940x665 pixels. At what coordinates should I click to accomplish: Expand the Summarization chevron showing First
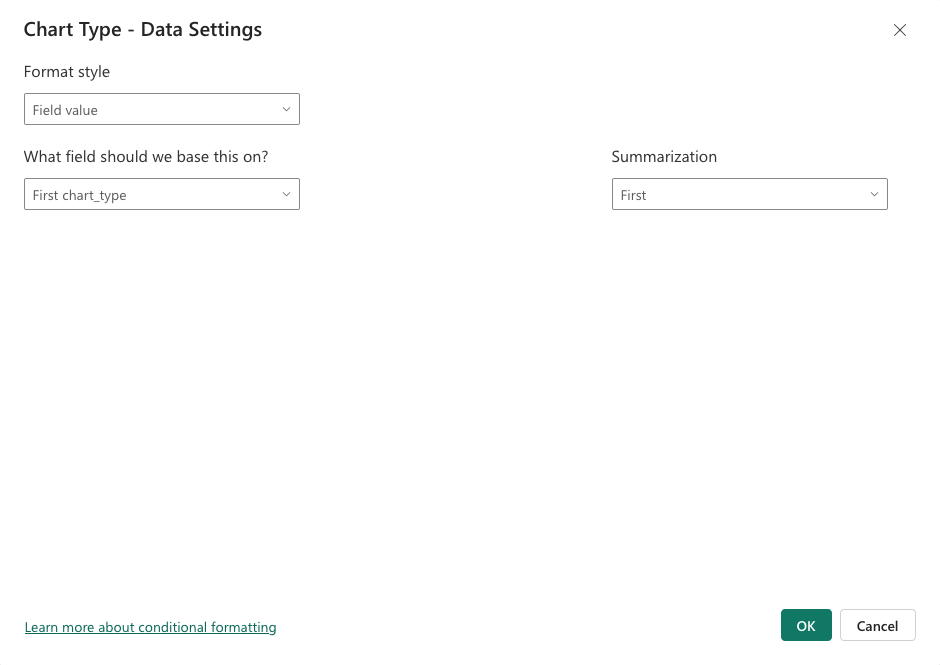point(874,194)
